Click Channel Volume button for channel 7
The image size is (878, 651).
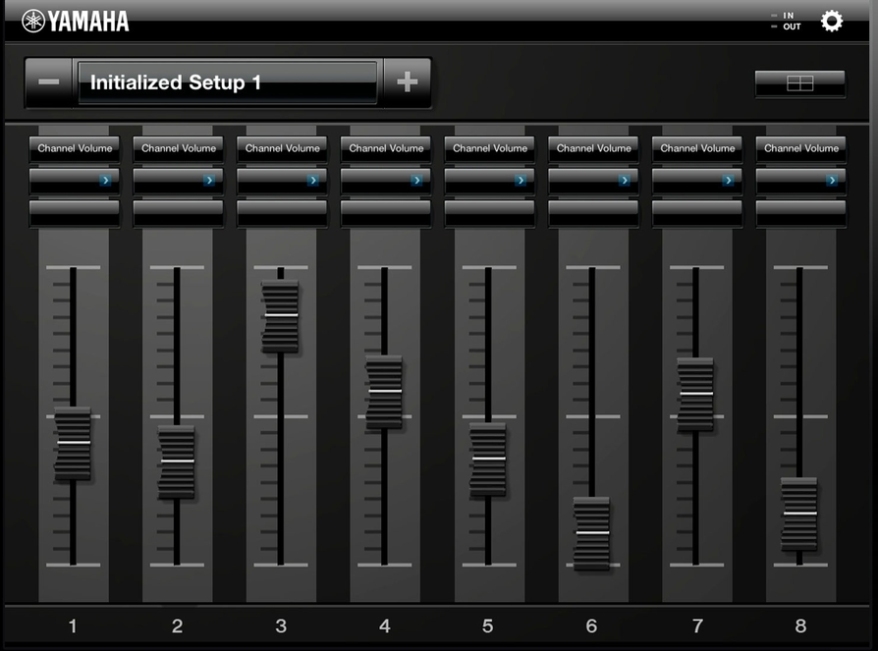click(697, 148)
